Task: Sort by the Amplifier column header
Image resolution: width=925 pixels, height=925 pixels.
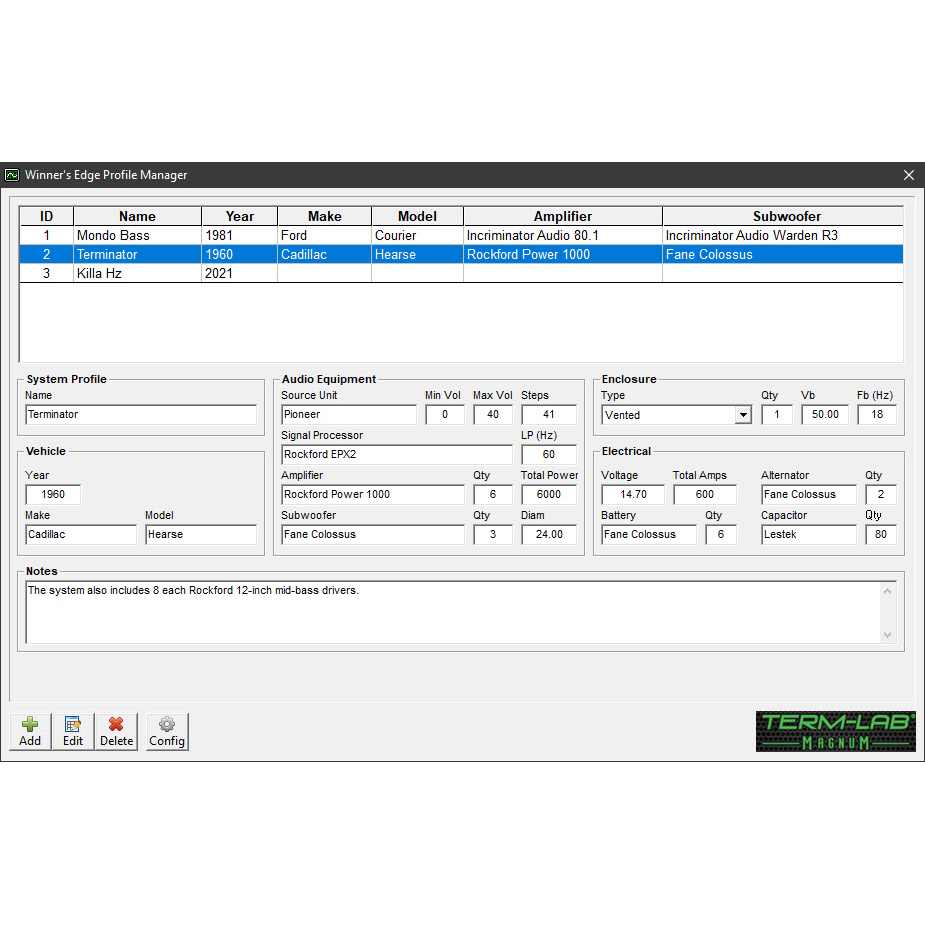Action: [562, 216]
